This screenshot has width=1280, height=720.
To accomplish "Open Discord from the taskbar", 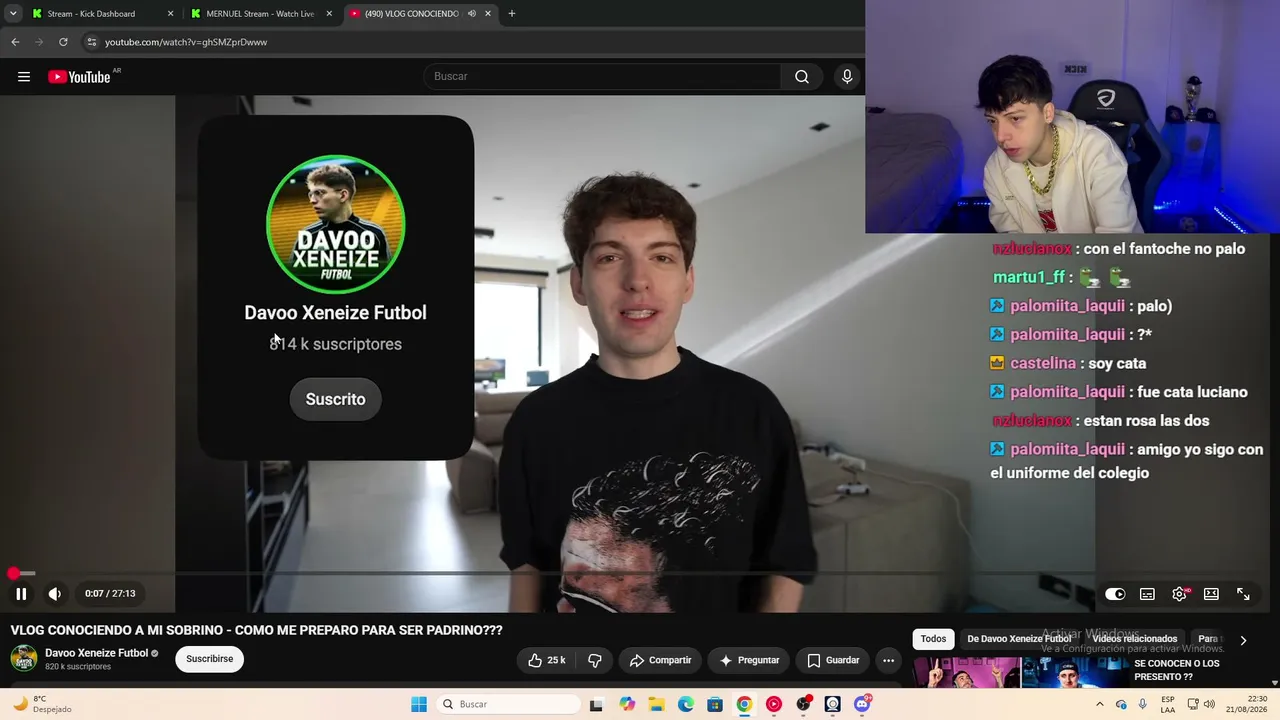I will coord(862,704).
